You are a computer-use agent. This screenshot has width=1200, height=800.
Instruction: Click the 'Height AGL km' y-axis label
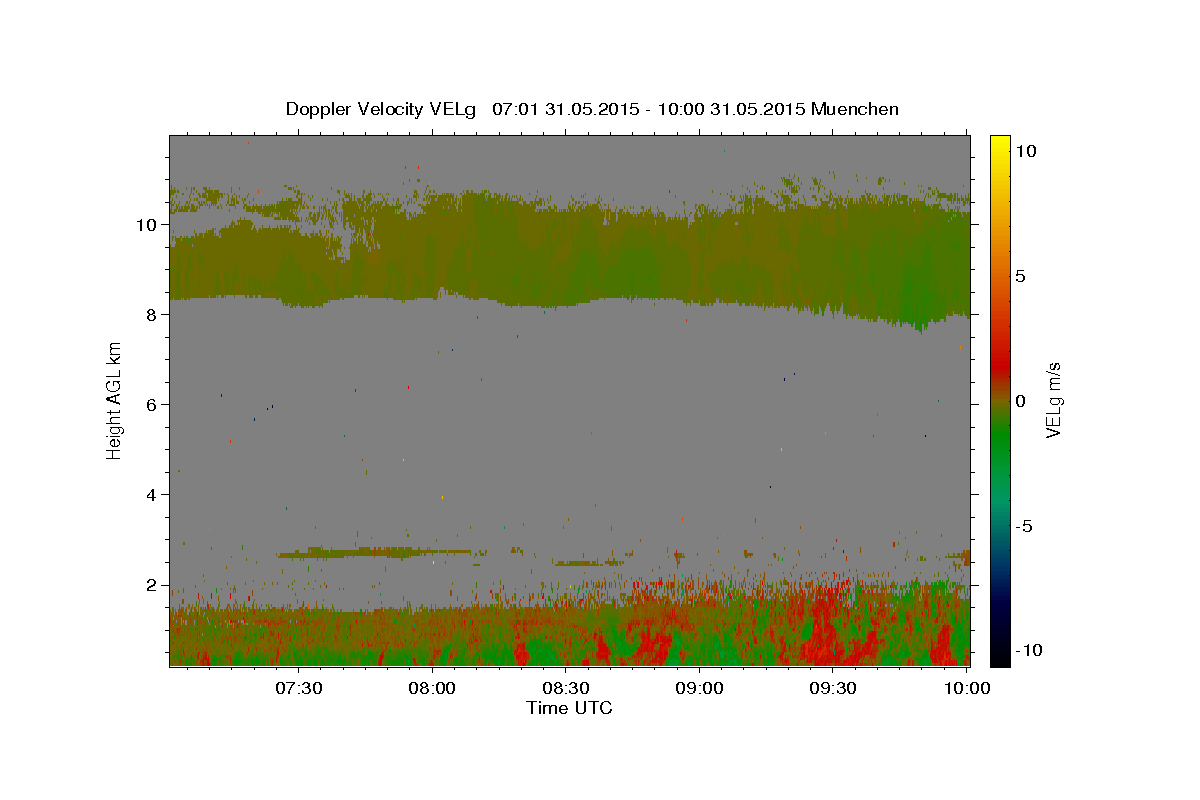point(114,400)
